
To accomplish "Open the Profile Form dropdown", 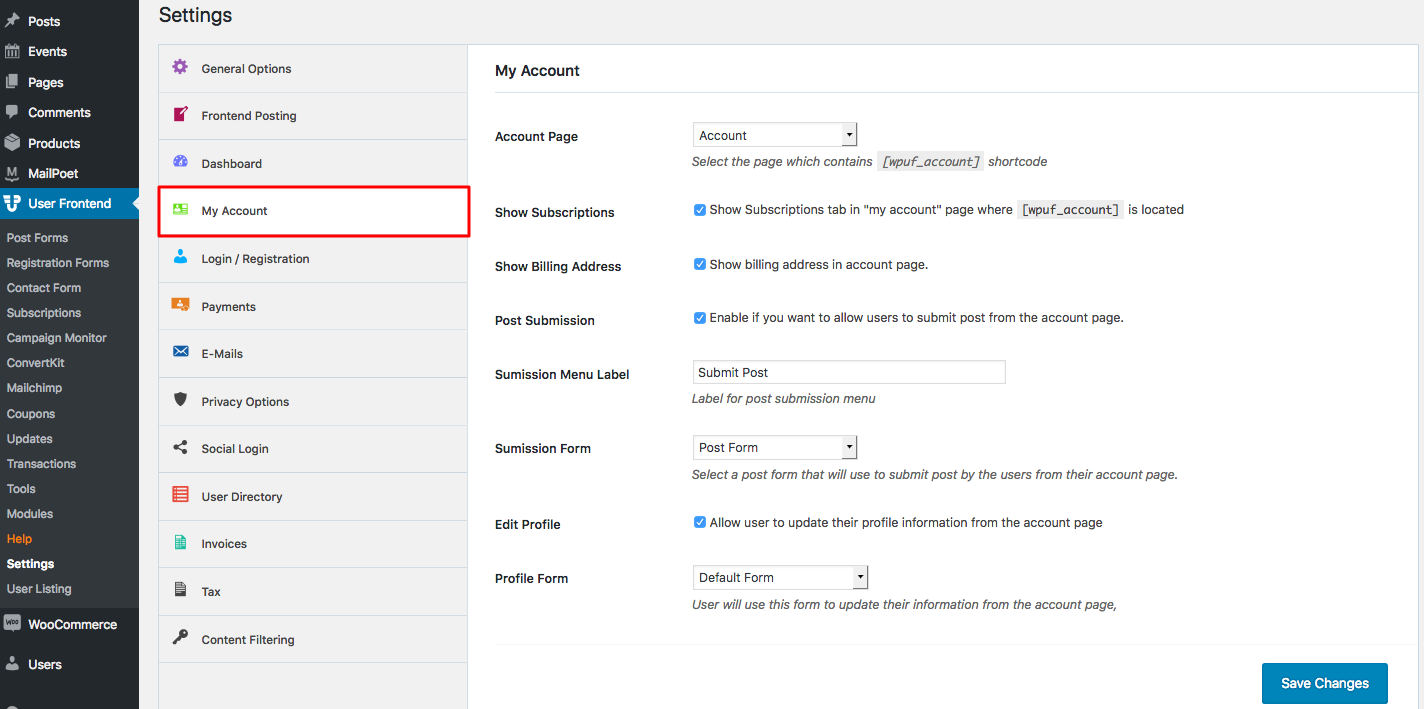I will coord(780,577).
